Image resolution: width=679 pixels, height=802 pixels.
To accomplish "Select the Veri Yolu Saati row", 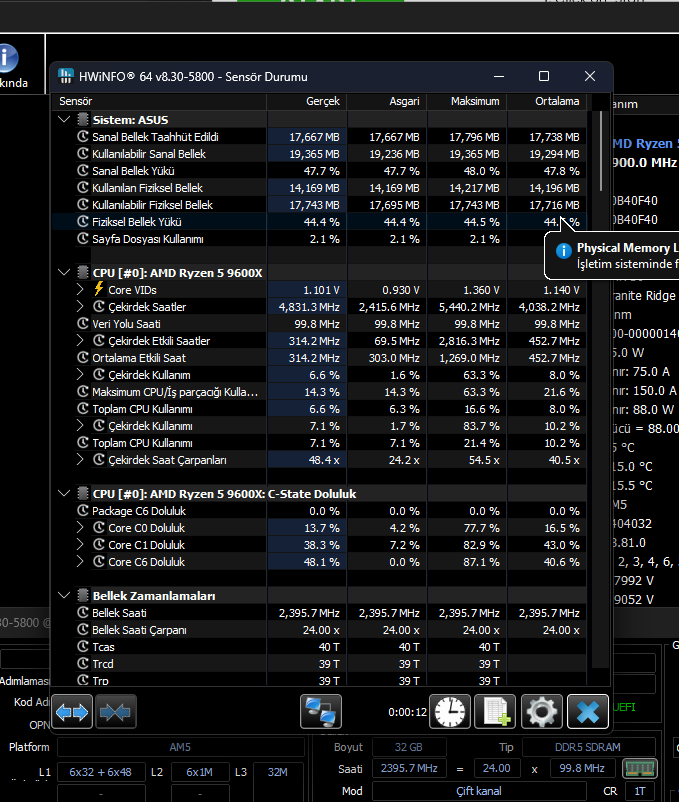I will [x=320, y=323].
